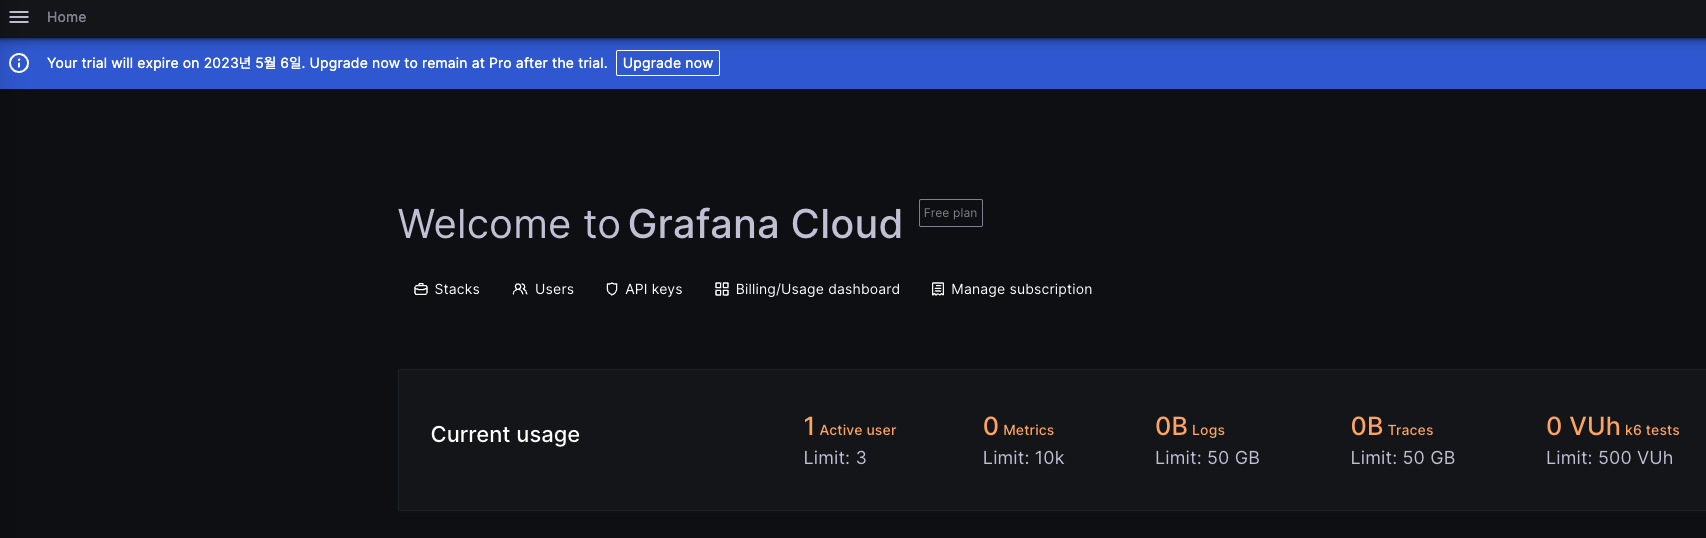The height and width of the screenshot is (538, 1706).
Task: Click the Free plan badge
Action: [x=951, y=213]
